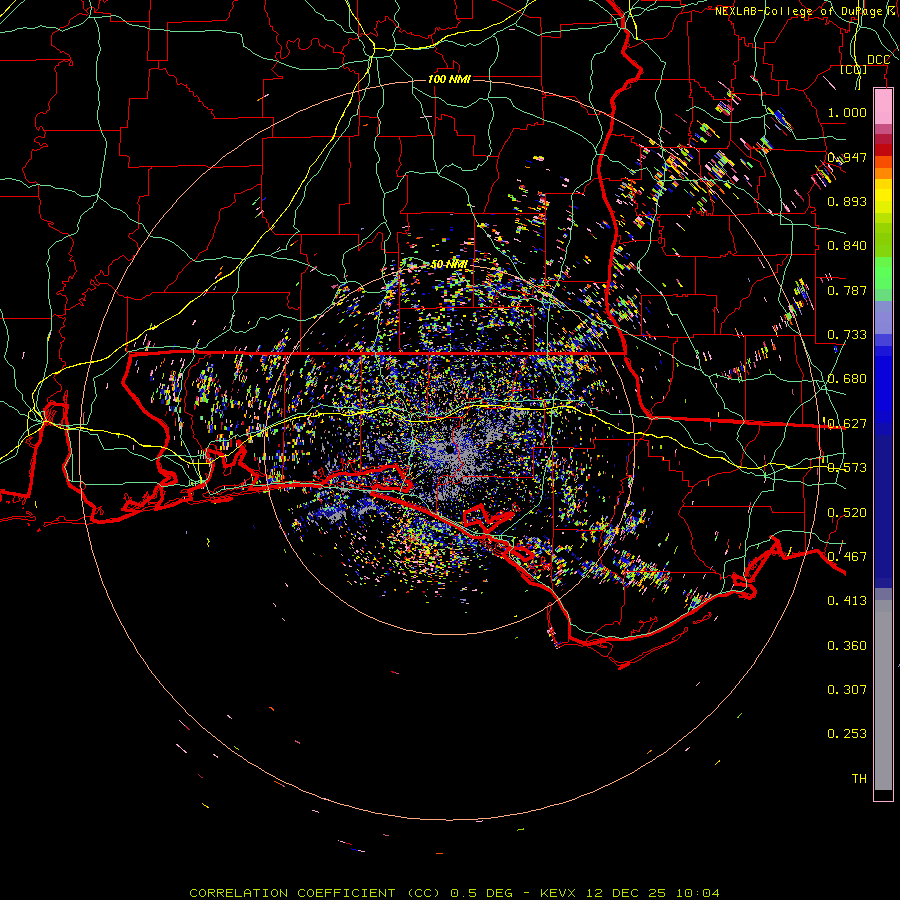900x900 pixels.
Task: Click the 0.840 legend value
Action: click(847, 246)
